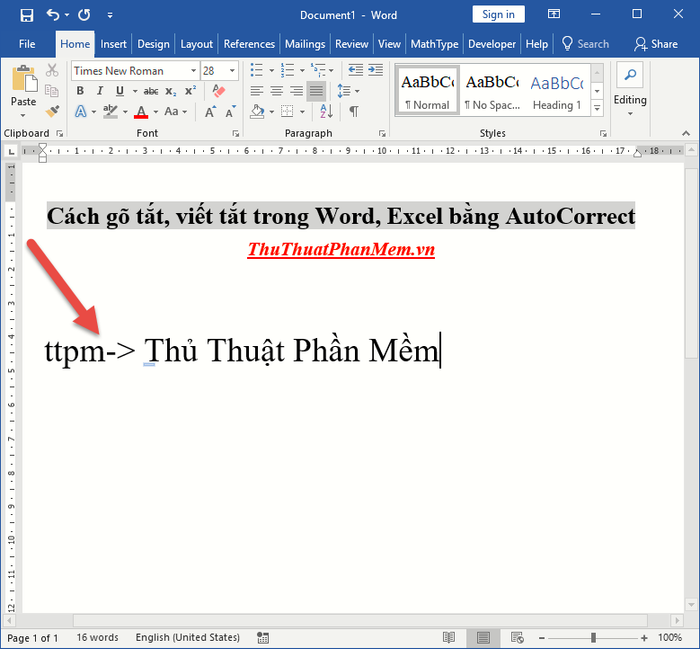Viewport: 700px width, 649px height.
Task: Expand the font size dropdown
Action: 232,71
